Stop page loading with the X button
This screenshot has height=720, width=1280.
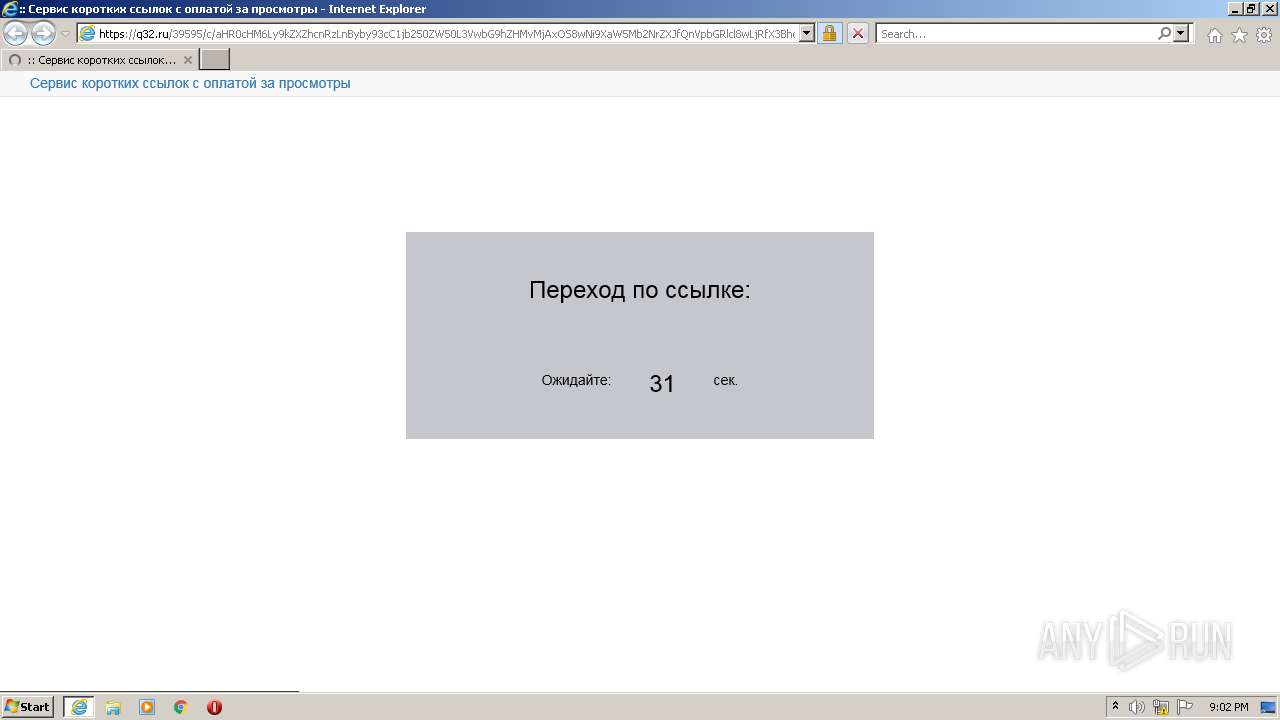coord(858,34)
